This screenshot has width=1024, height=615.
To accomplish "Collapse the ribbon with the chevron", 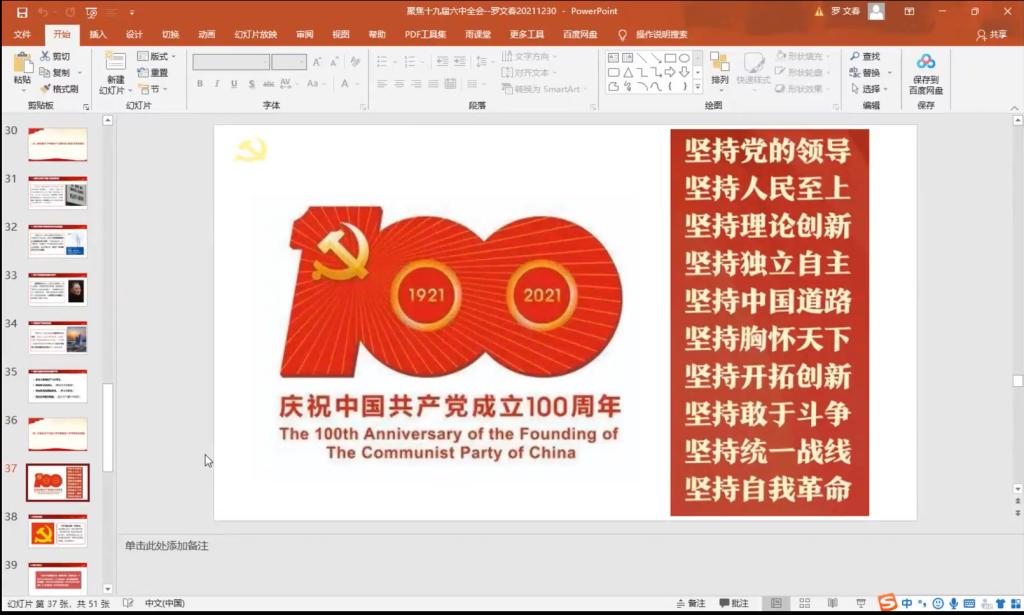I will point(1014,107).
